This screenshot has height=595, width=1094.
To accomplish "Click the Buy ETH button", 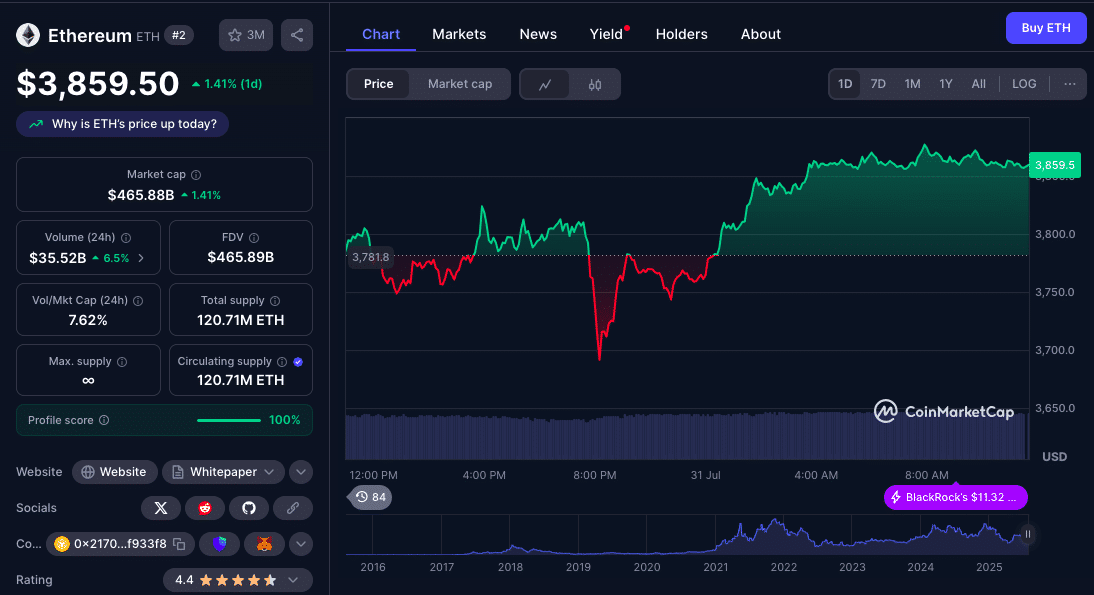I will click(1046, 28).
